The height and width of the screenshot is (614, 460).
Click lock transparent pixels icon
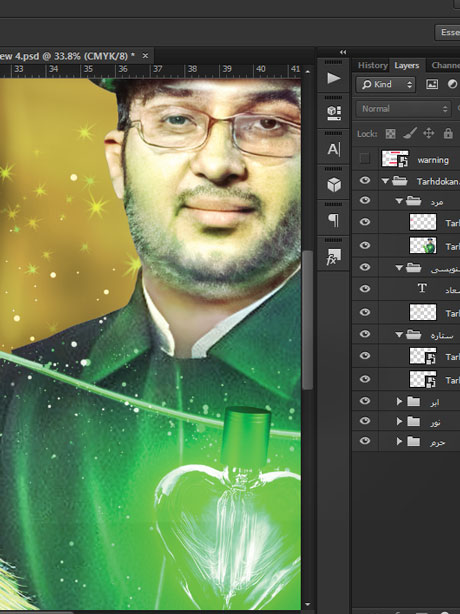click(390, 134)
